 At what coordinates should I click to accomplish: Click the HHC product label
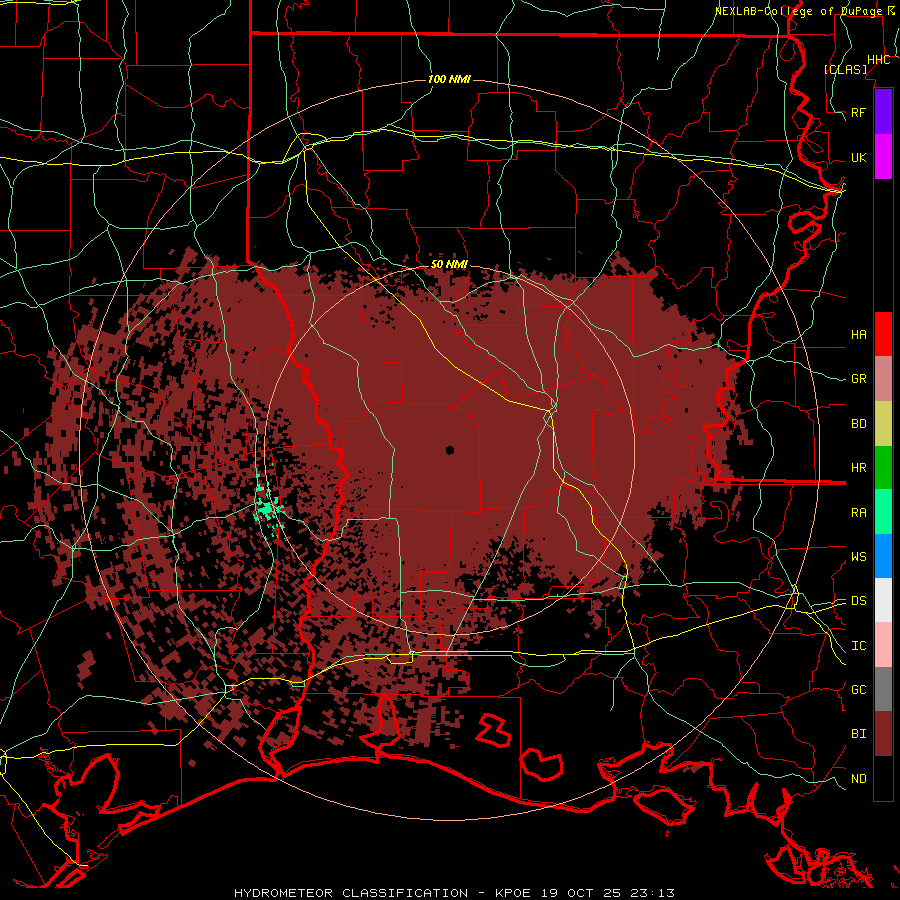pyautogui.click(x=878, y=60)
